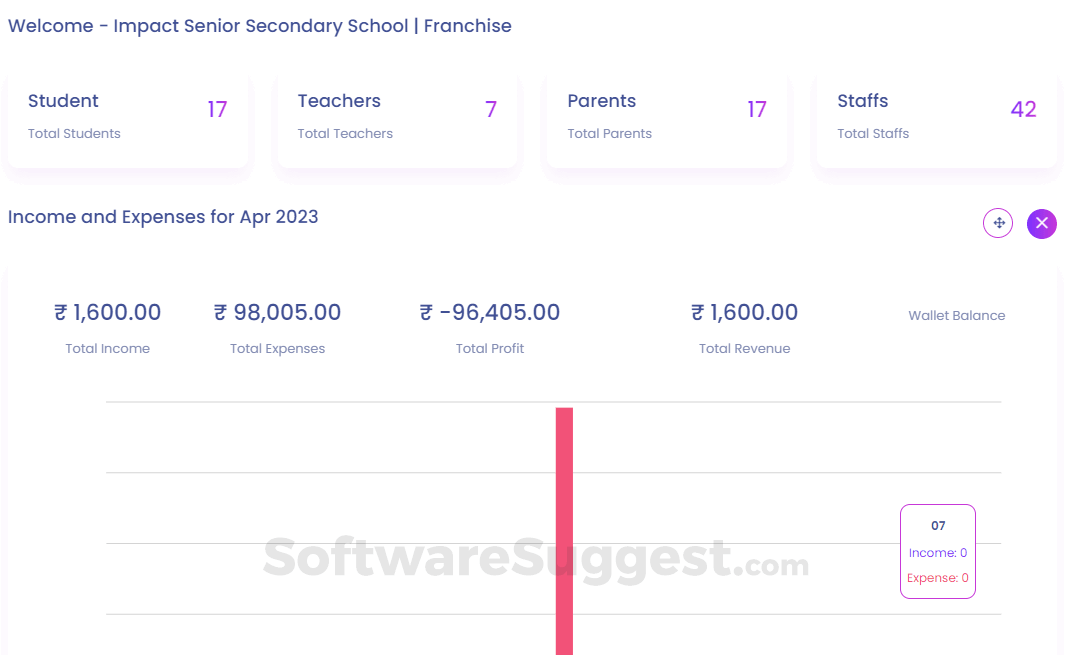Image resolution: width=1071 pixels, height=655 pixels.
Task: Click the purple X close icon
Action: tap(1041, 224)
